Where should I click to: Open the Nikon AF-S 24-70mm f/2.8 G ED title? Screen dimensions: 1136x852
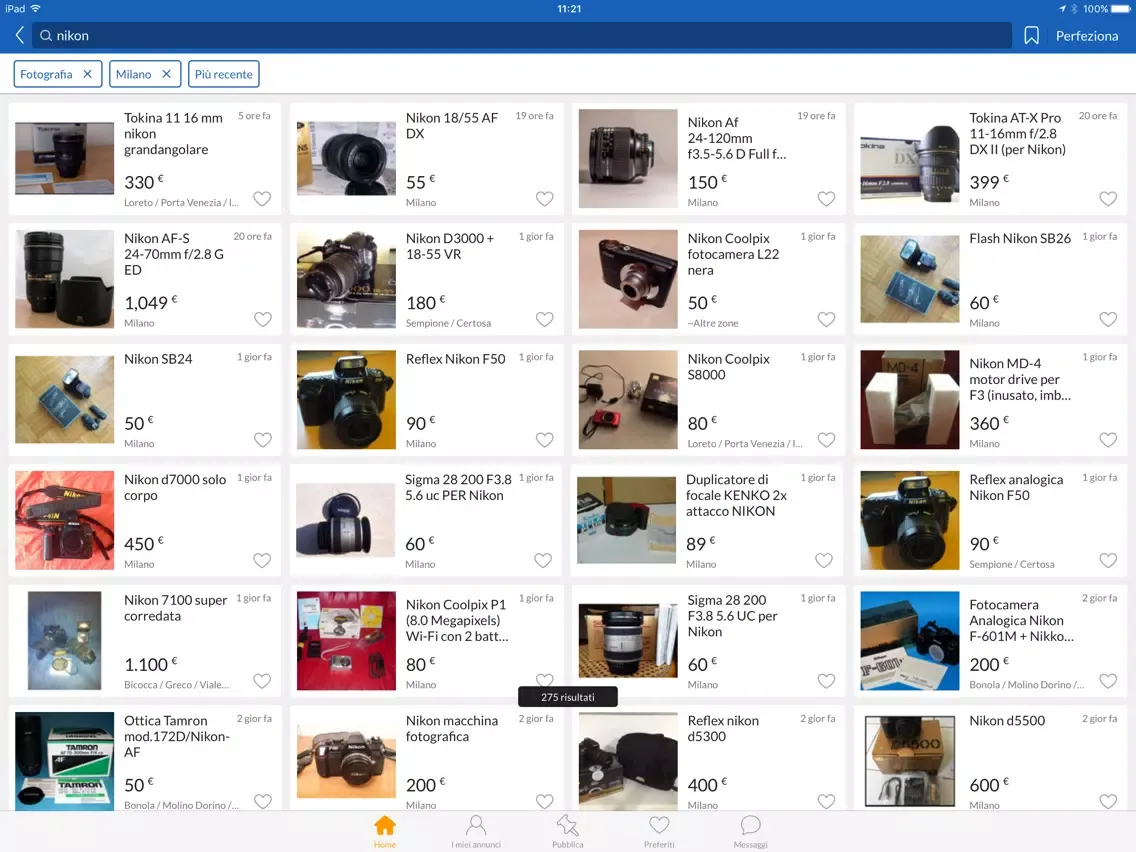click(x=174, y=254)
